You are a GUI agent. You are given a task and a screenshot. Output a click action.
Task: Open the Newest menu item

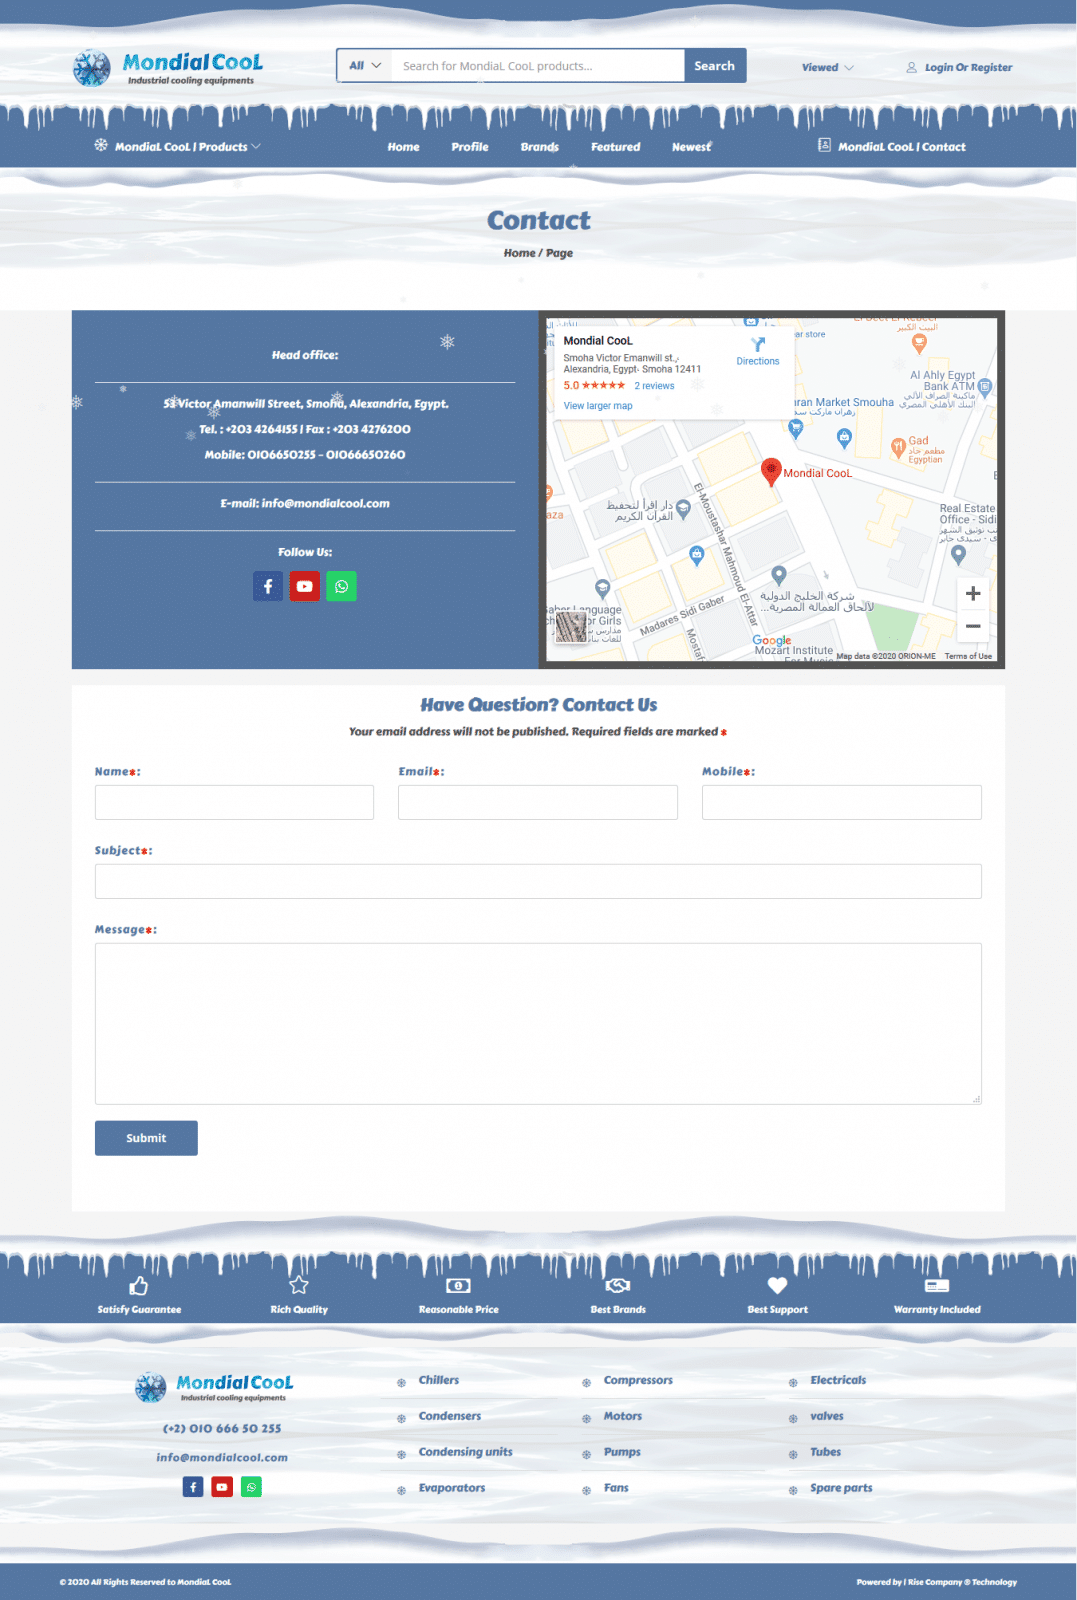pos(692,147)
